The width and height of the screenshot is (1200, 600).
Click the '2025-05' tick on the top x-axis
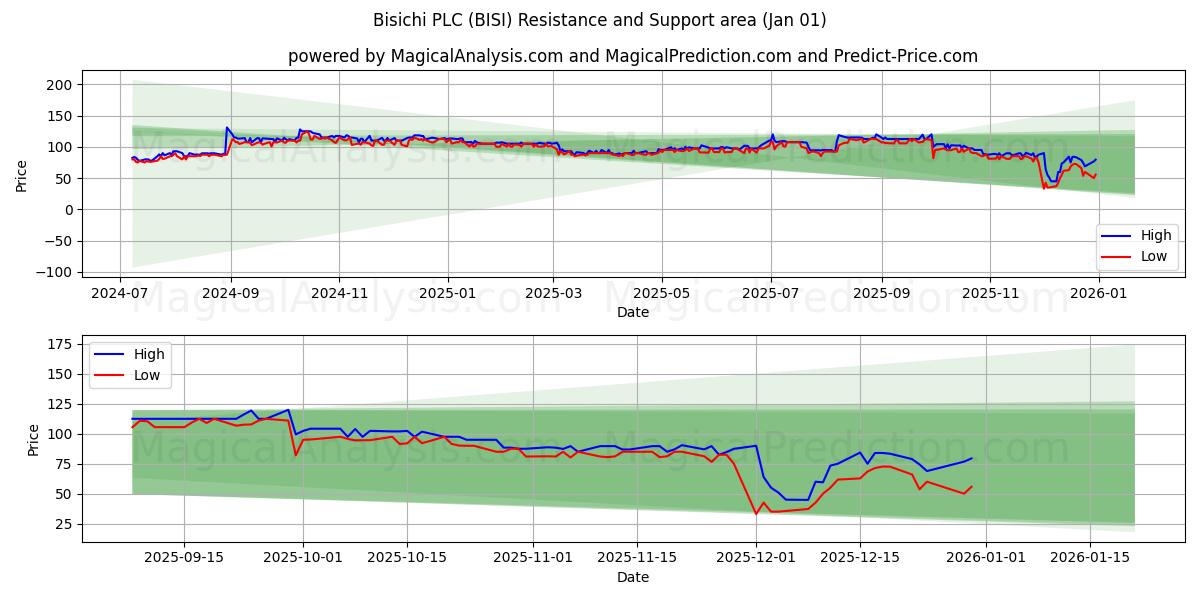[661, 293]
